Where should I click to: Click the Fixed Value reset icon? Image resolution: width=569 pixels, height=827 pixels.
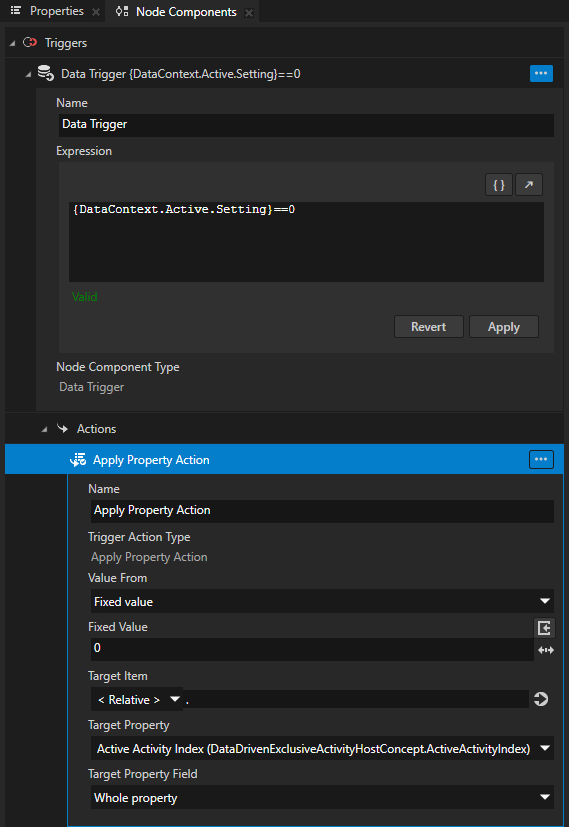point(544,628)
